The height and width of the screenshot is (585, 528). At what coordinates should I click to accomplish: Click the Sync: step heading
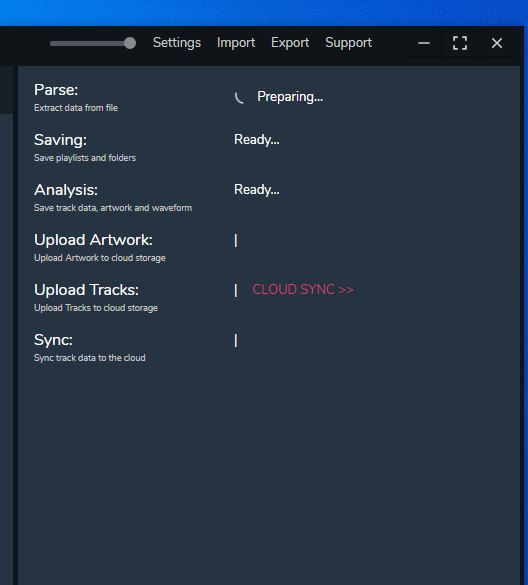click(x=53, y=340)
